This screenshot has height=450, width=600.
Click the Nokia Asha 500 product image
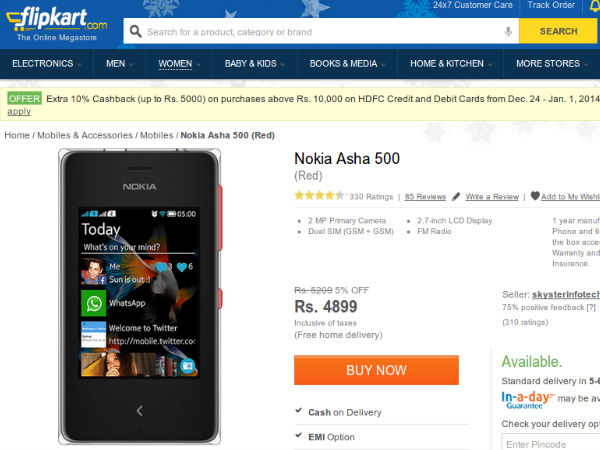coord(139,296)
